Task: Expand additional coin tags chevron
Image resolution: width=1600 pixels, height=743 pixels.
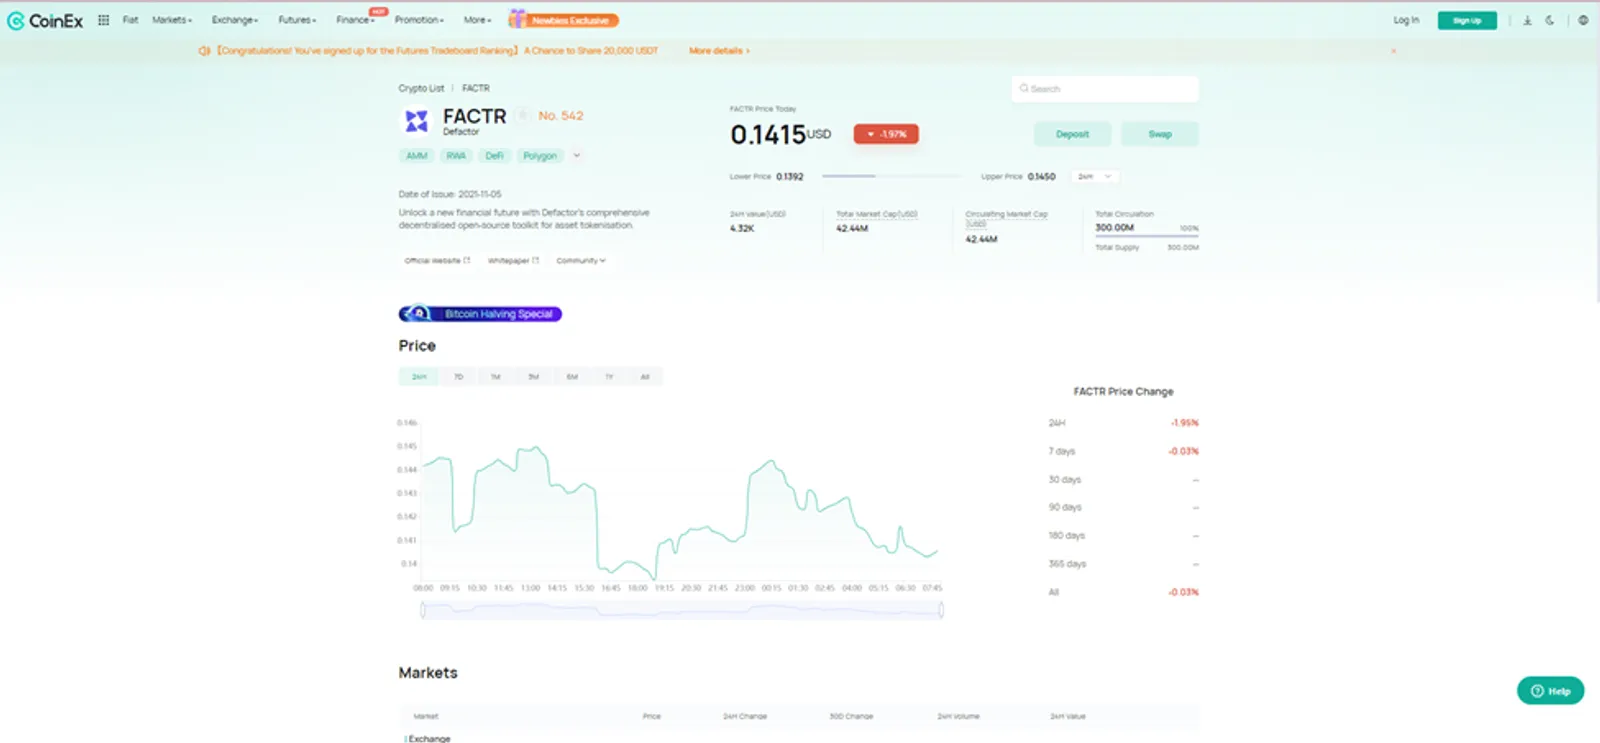Action: point(577,156)
